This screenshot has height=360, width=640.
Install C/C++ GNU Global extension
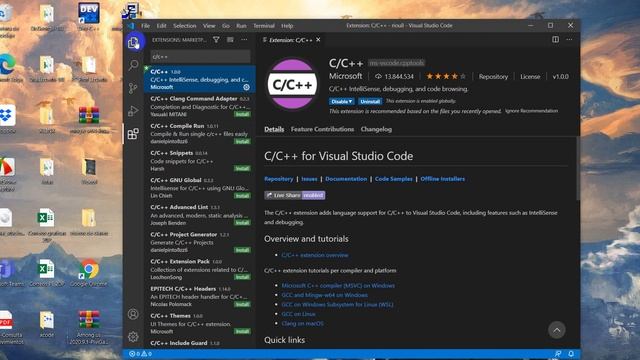click(x=242, y=196)
